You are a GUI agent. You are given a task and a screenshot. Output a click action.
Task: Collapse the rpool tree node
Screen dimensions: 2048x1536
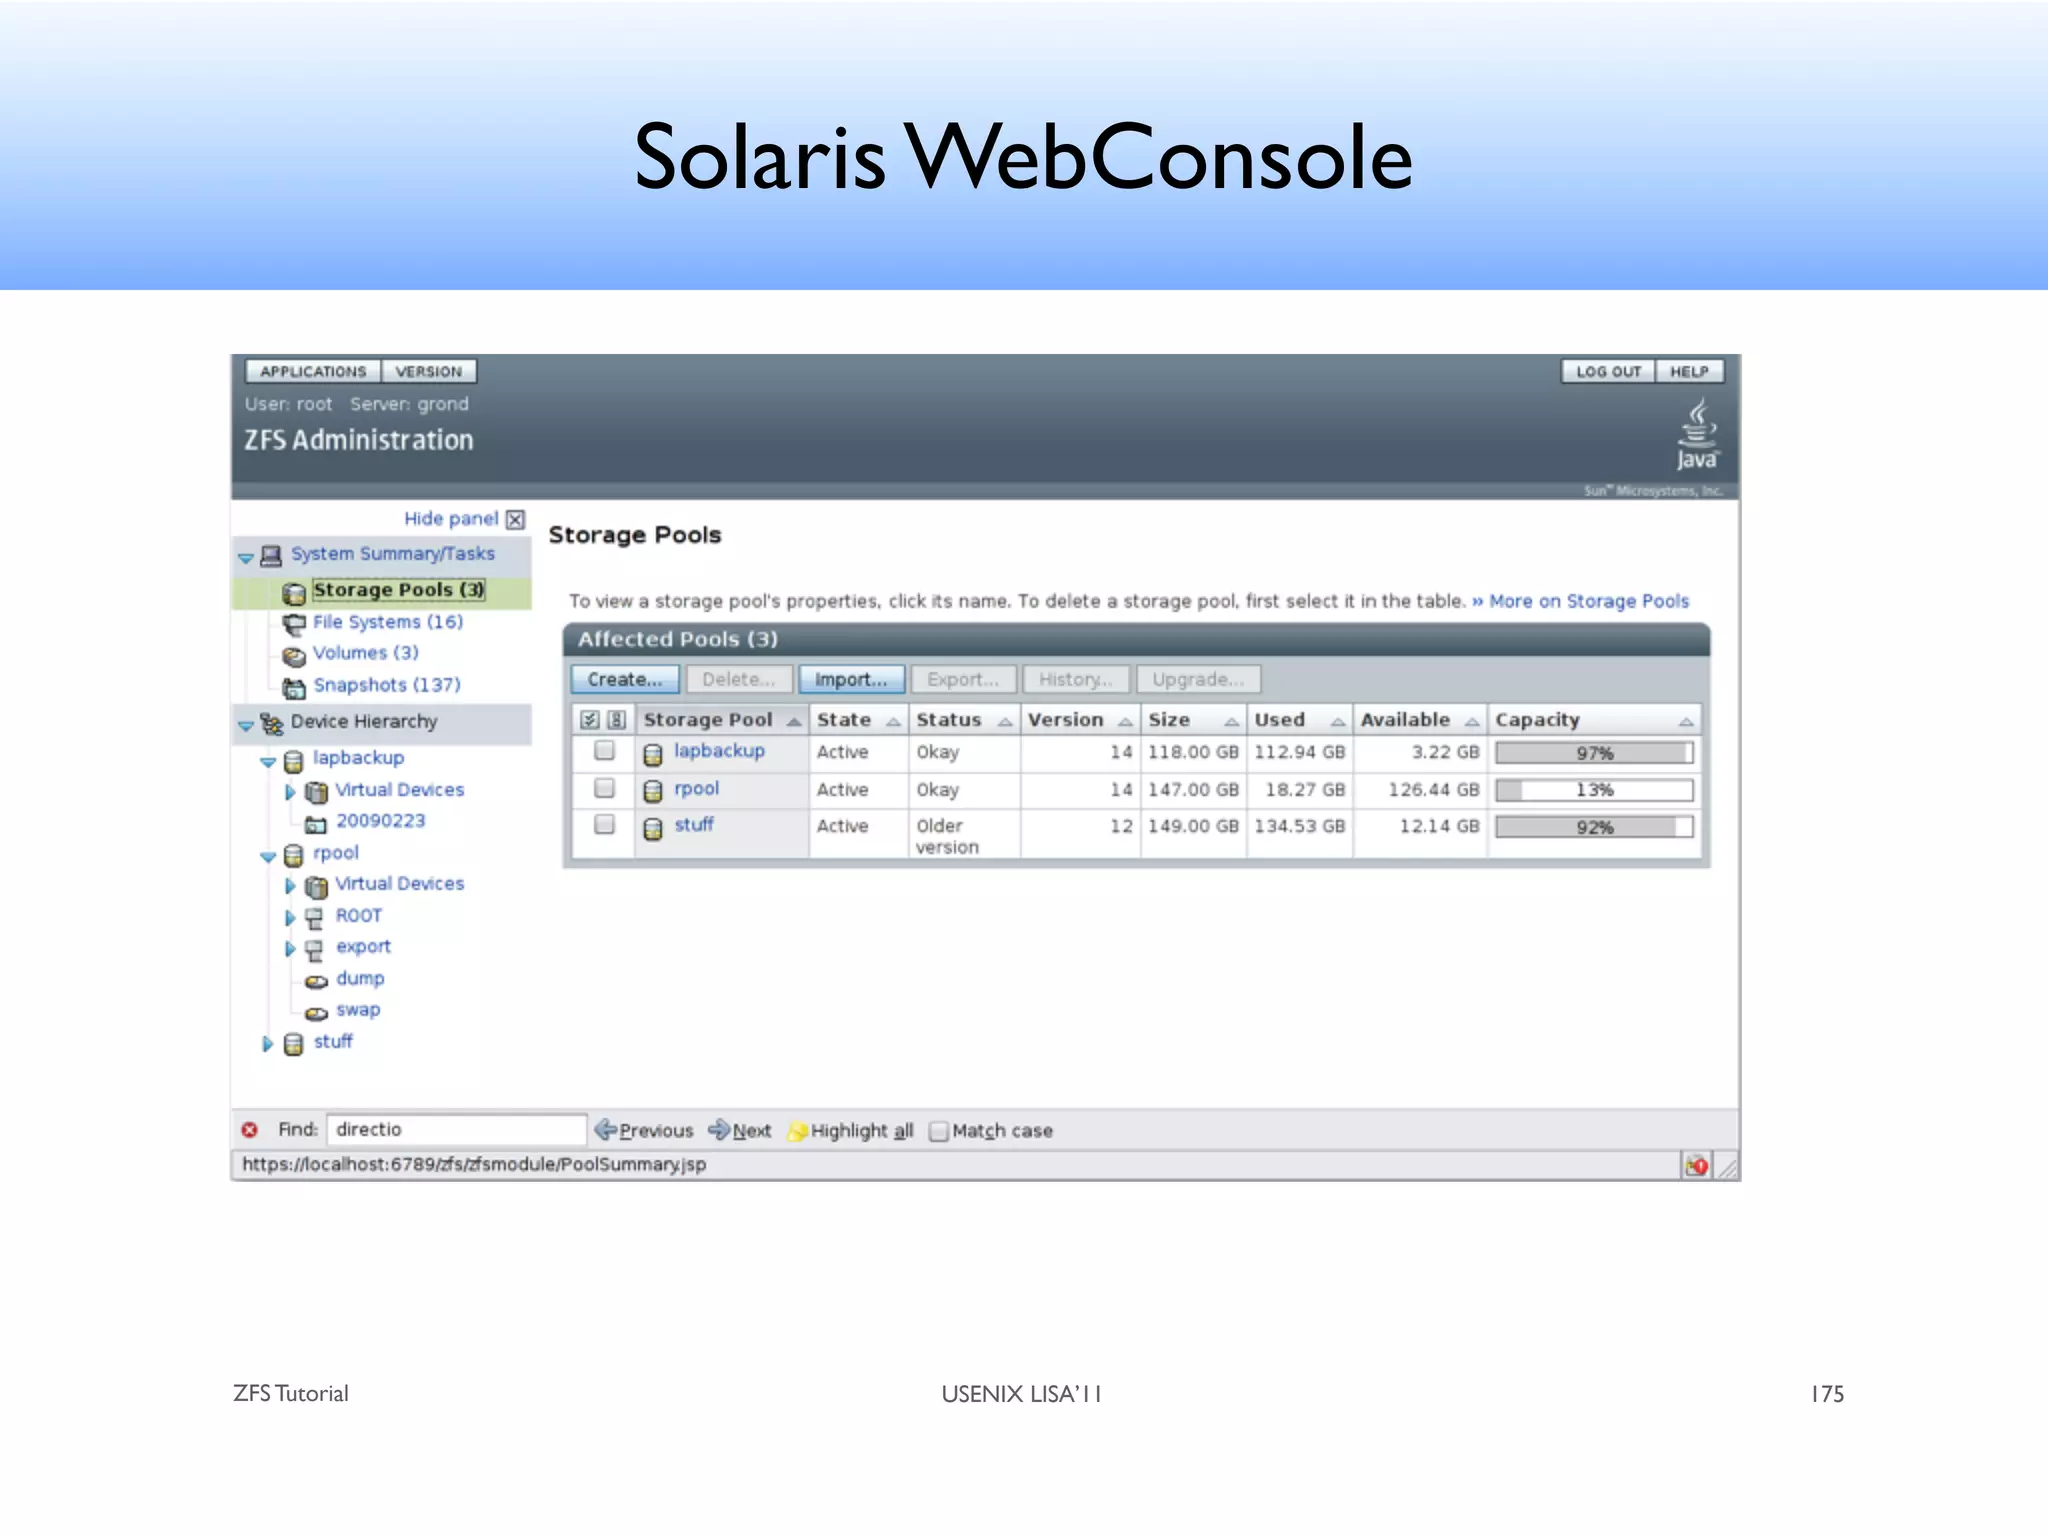point(268,857)
